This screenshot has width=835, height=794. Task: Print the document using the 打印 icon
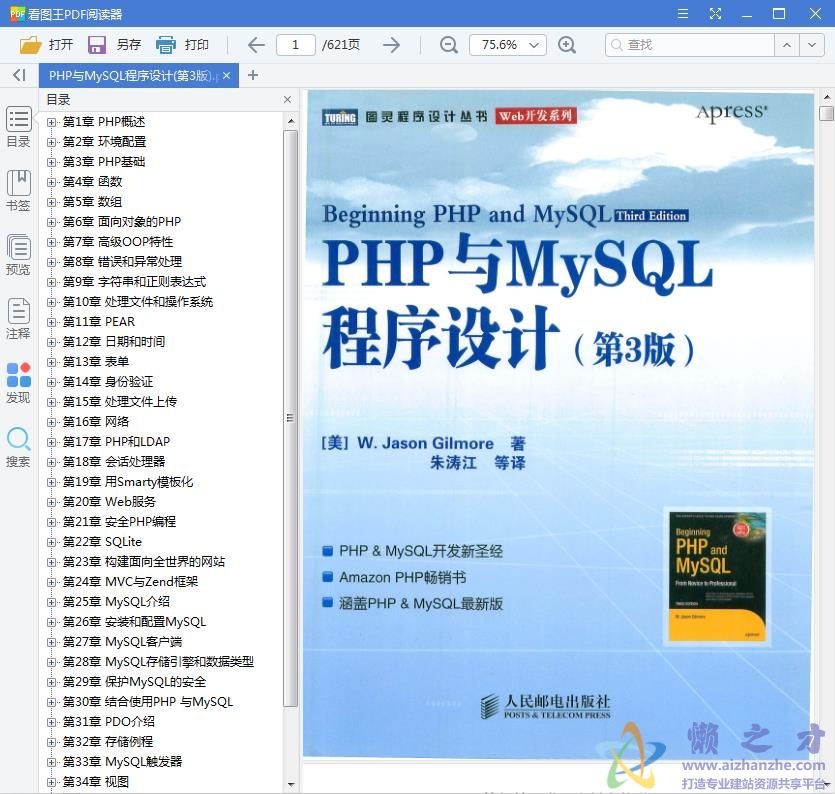[x=166, y=45]
